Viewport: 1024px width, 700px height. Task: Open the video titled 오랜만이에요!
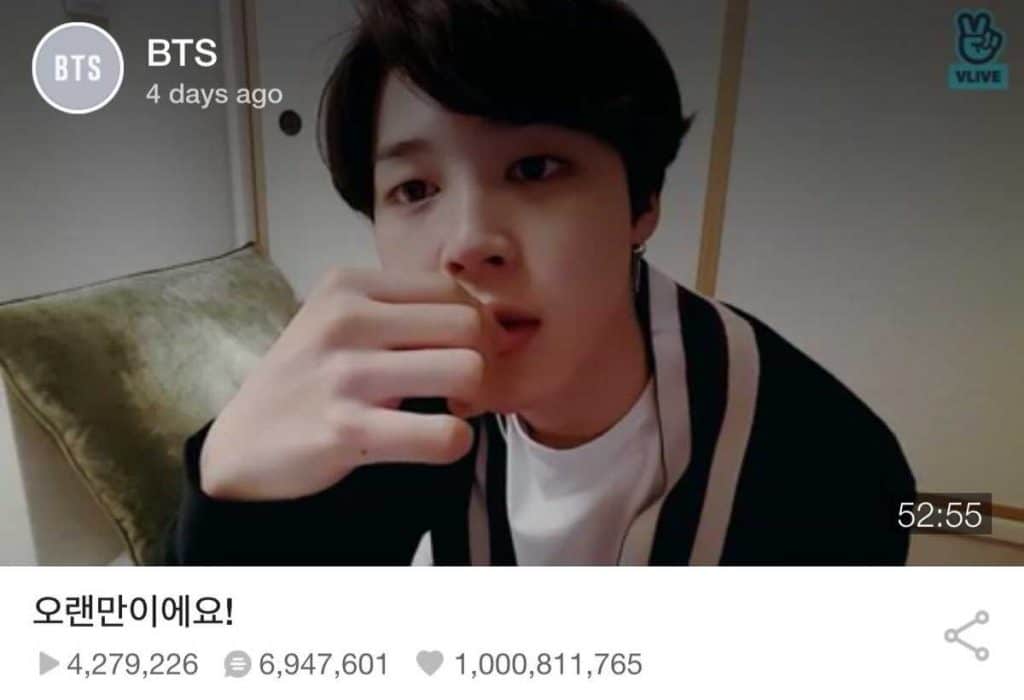[133, 612]
